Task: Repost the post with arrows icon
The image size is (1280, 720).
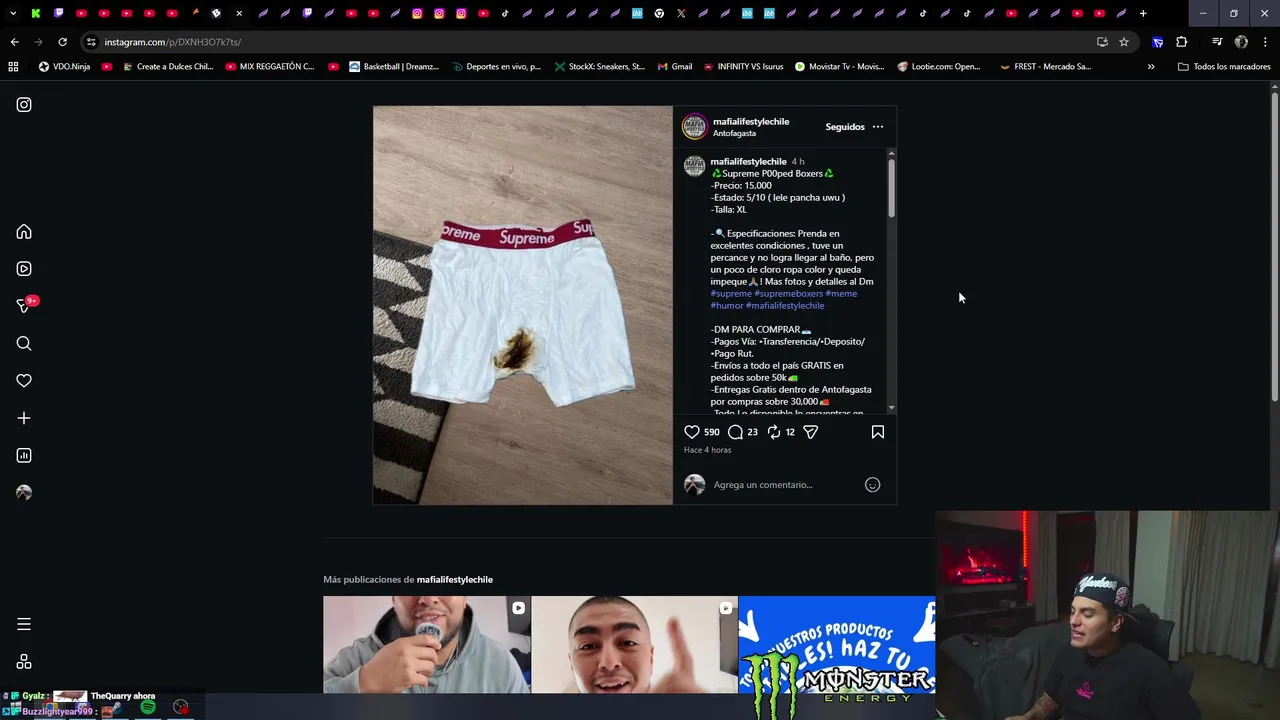Action: (774, 432)
